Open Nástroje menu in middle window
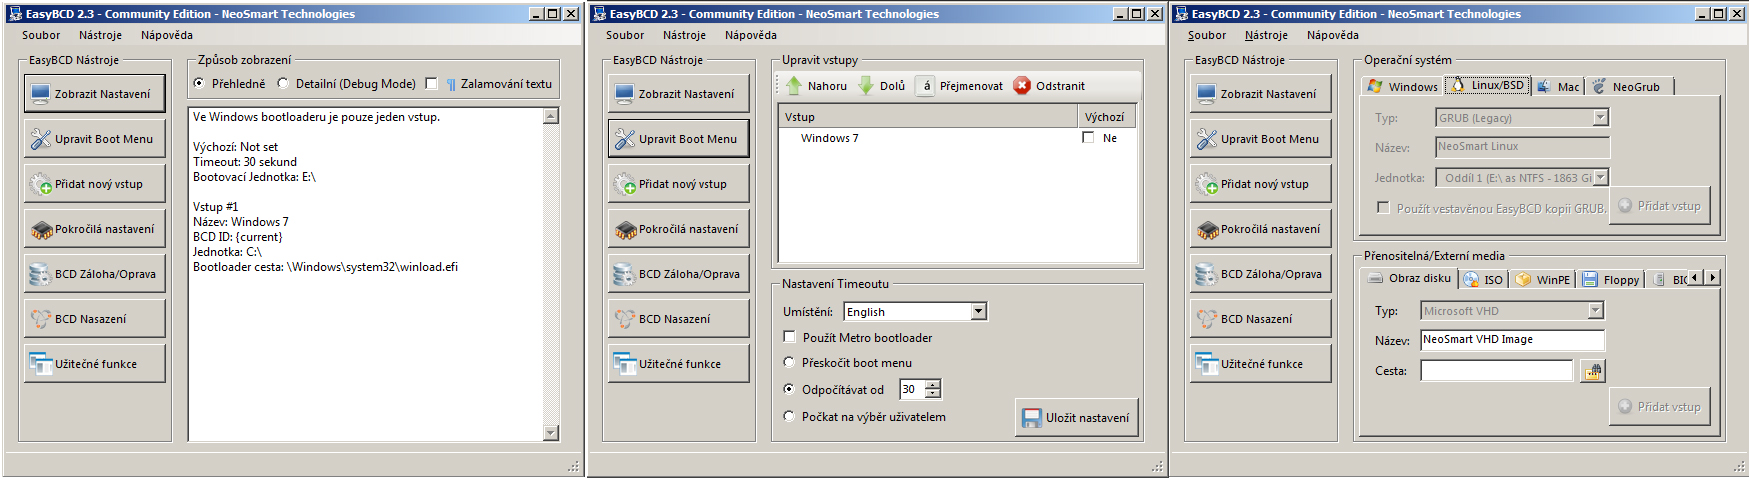 [684, 35]
